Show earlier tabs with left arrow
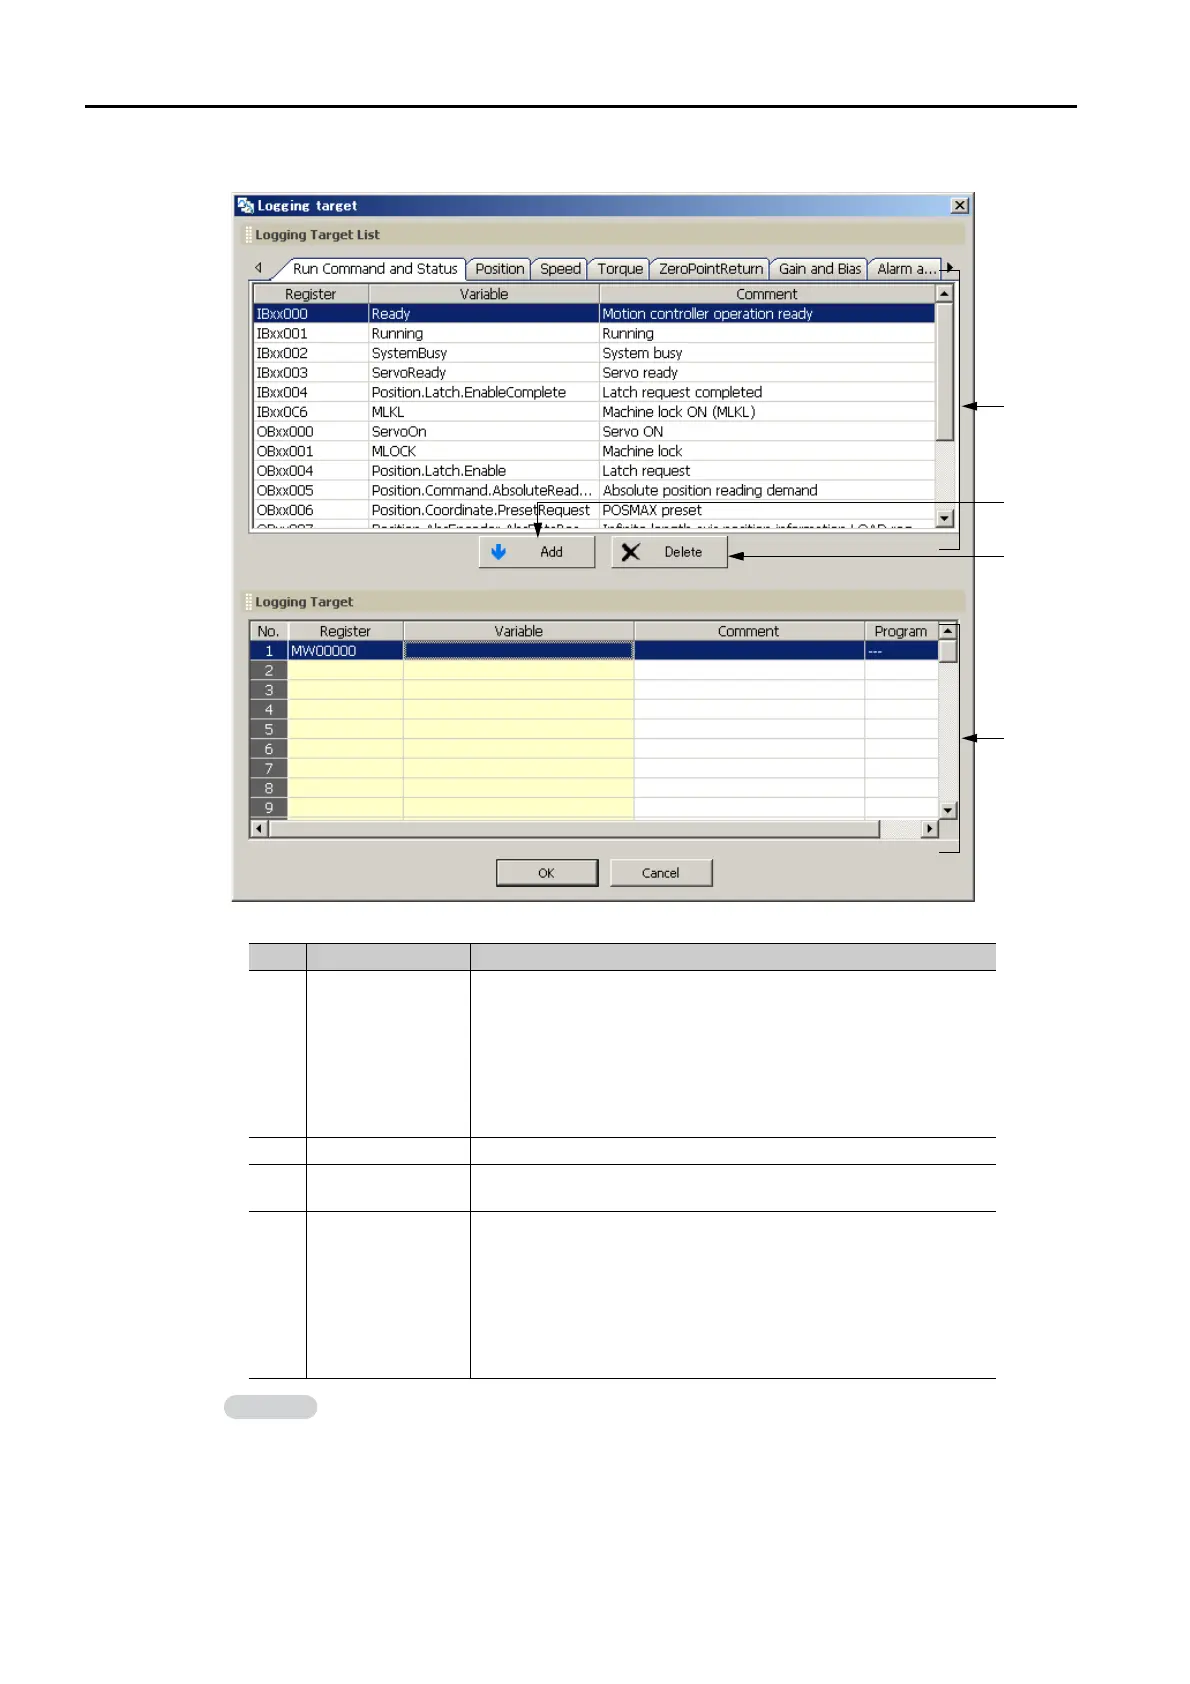 [258, 268]
